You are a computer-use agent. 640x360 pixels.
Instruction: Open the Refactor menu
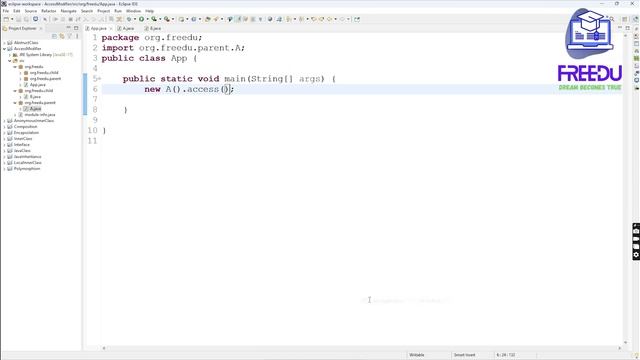49,11
